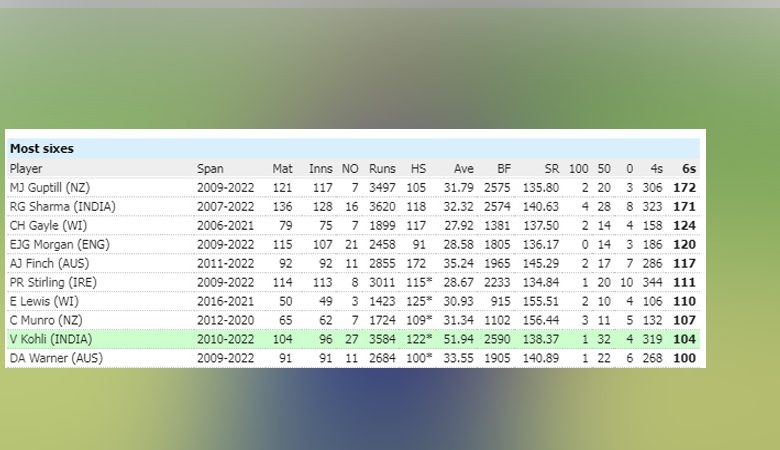Viewport: 780px width, 450px height.
Task: Click the 4s column header
Action: [x=656, y=169]
